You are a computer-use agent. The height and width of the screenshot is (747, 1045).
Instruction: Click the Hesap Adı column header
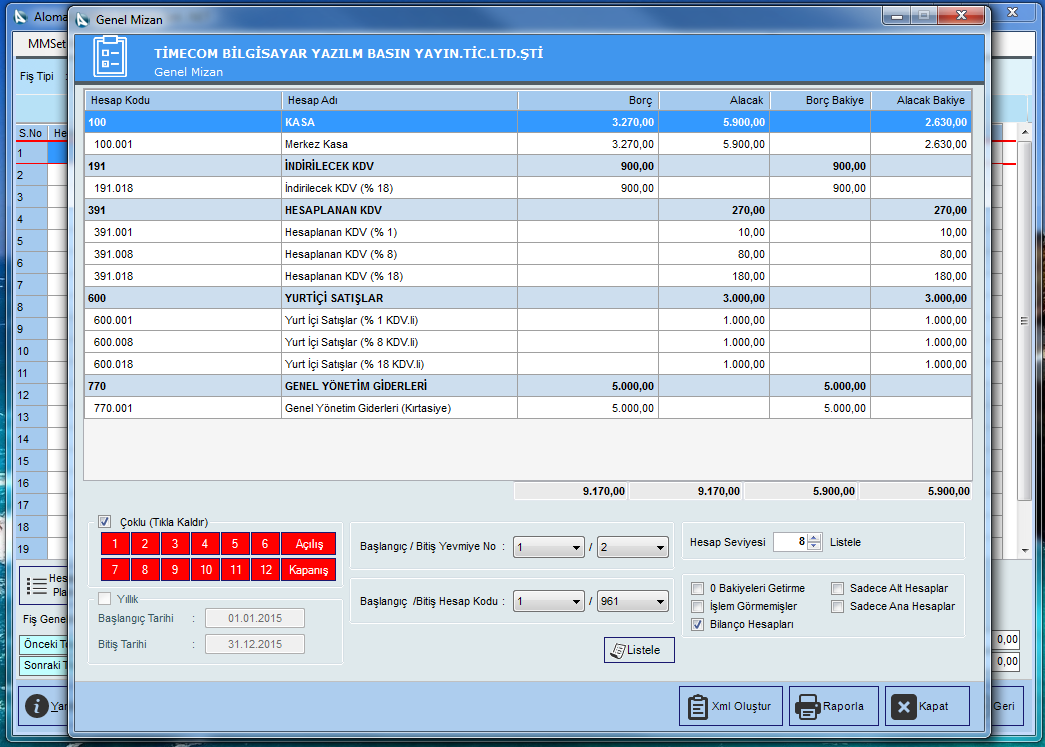click(399, 101)
